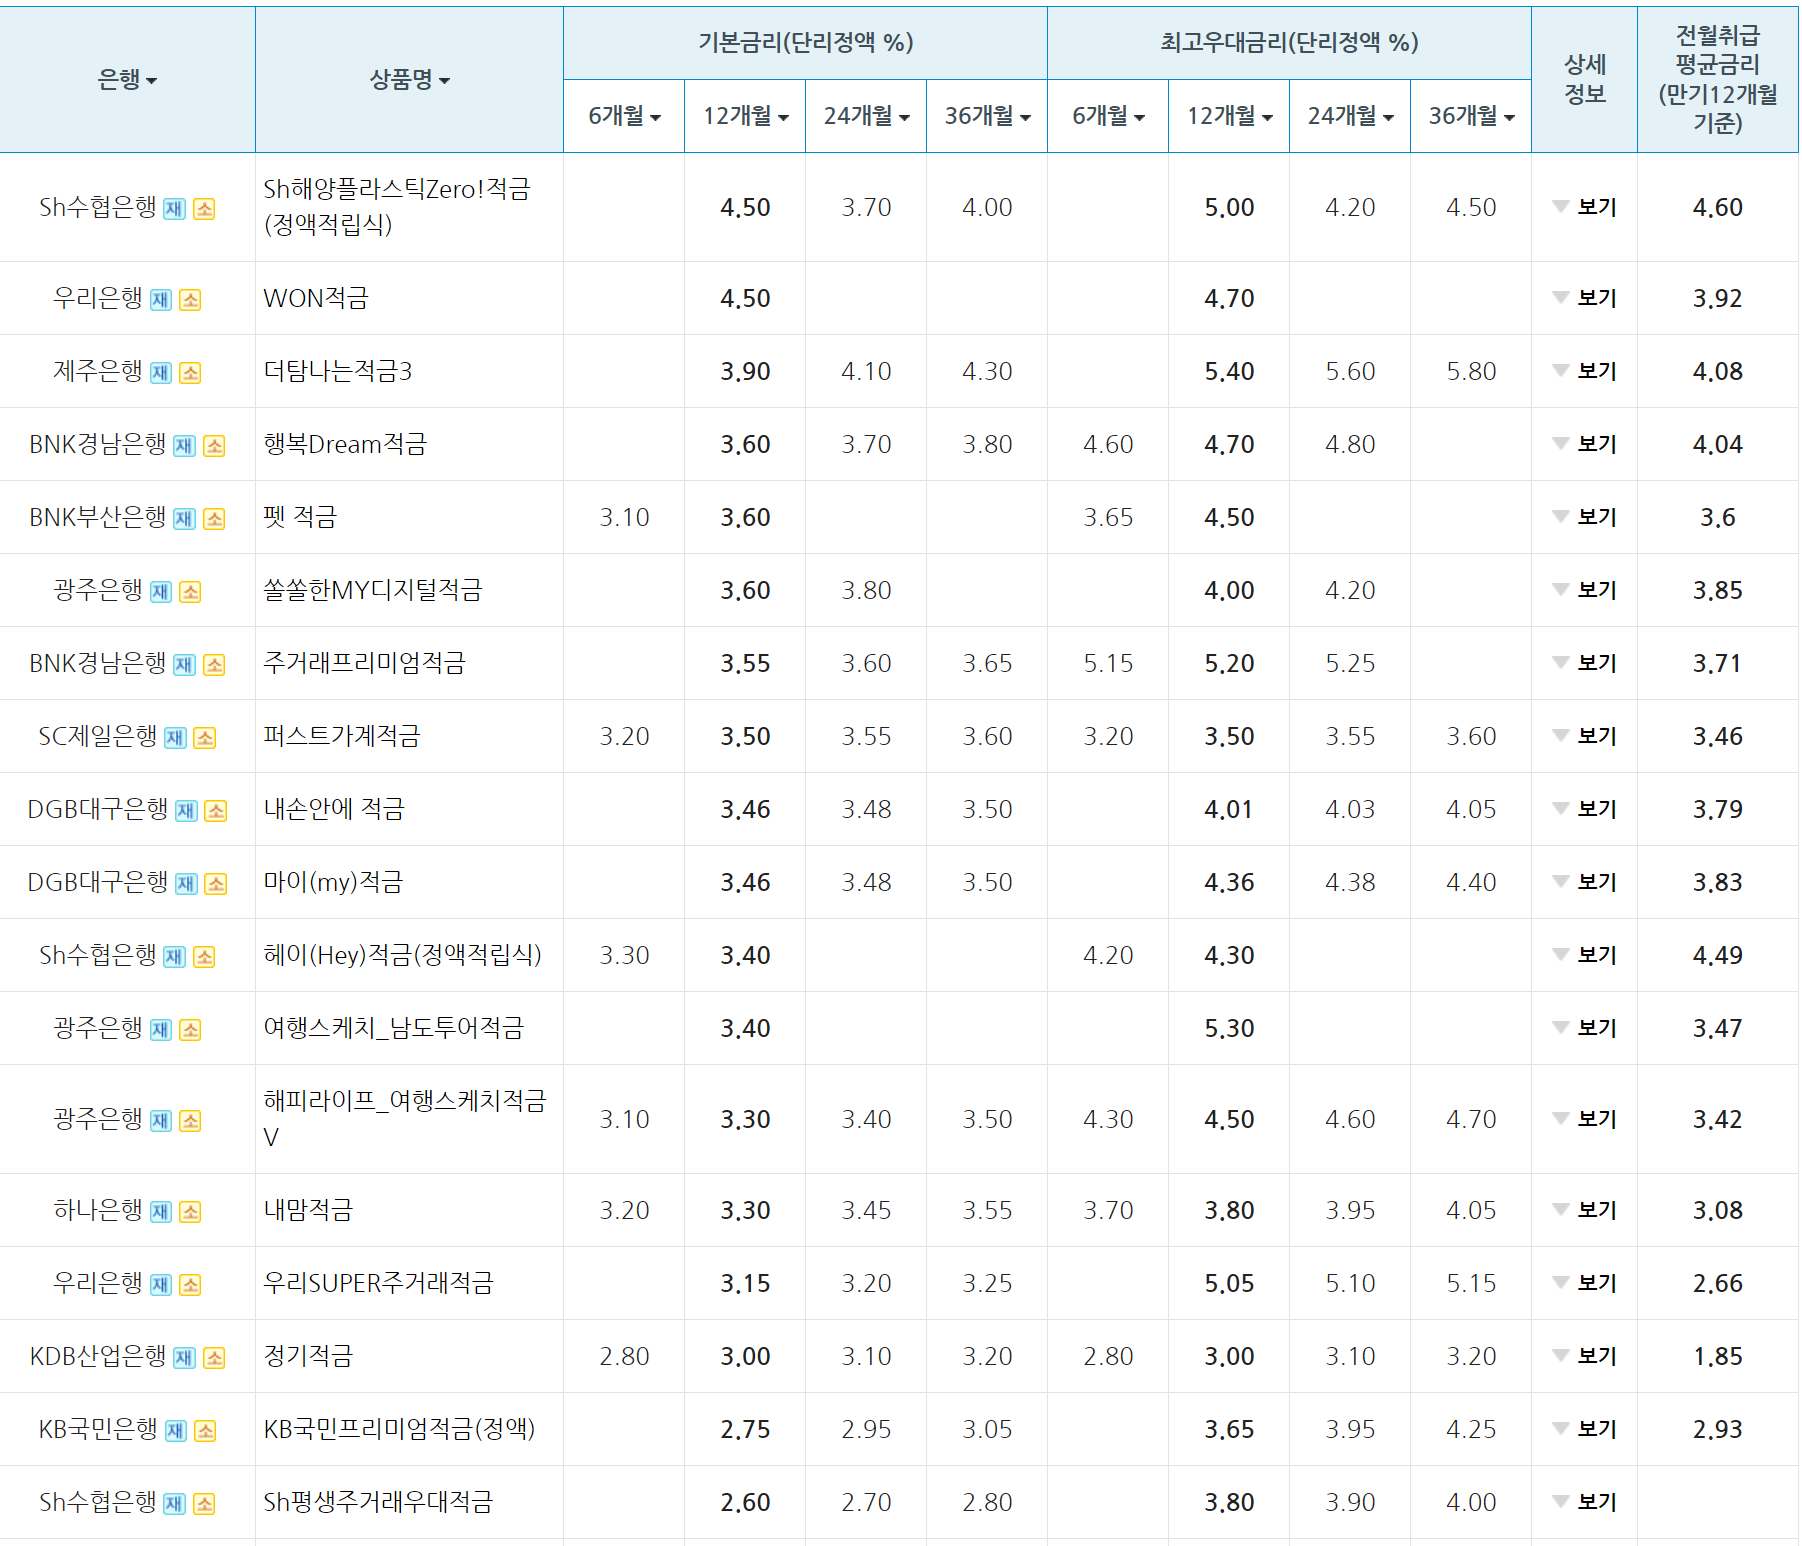Sort by 최고우대금리 6개월 column
The height and width of the screenshot is (1546, 1802).
click(1108, 116)
